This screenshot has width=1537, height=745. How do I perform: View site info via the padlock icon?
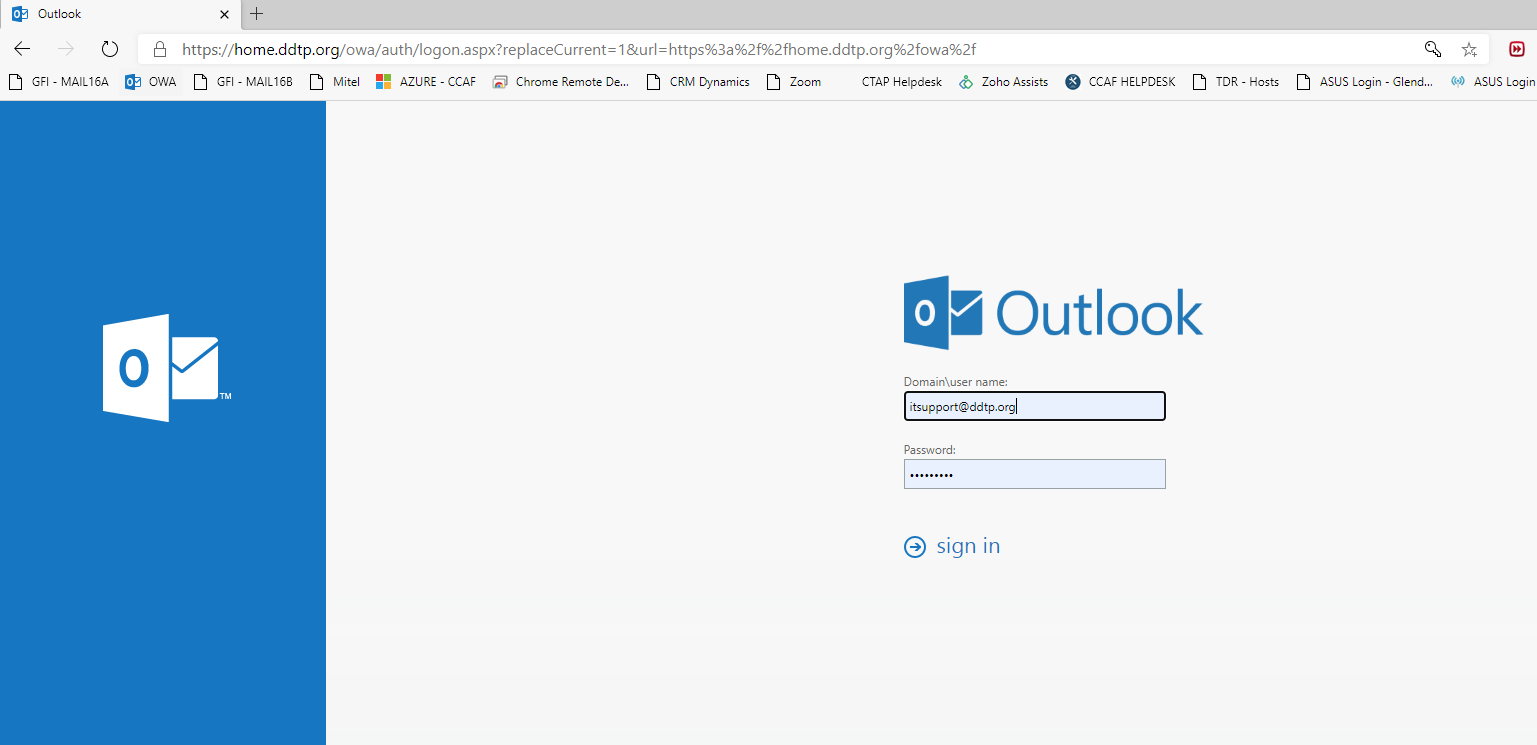click(x=159, y=49)
